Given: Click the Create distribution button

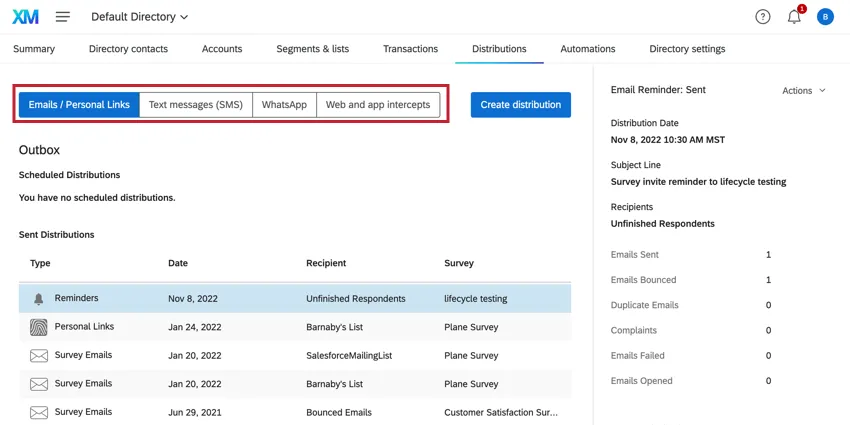Looking at the screenshot, I should pyautogui.click(x=520, y=105).
